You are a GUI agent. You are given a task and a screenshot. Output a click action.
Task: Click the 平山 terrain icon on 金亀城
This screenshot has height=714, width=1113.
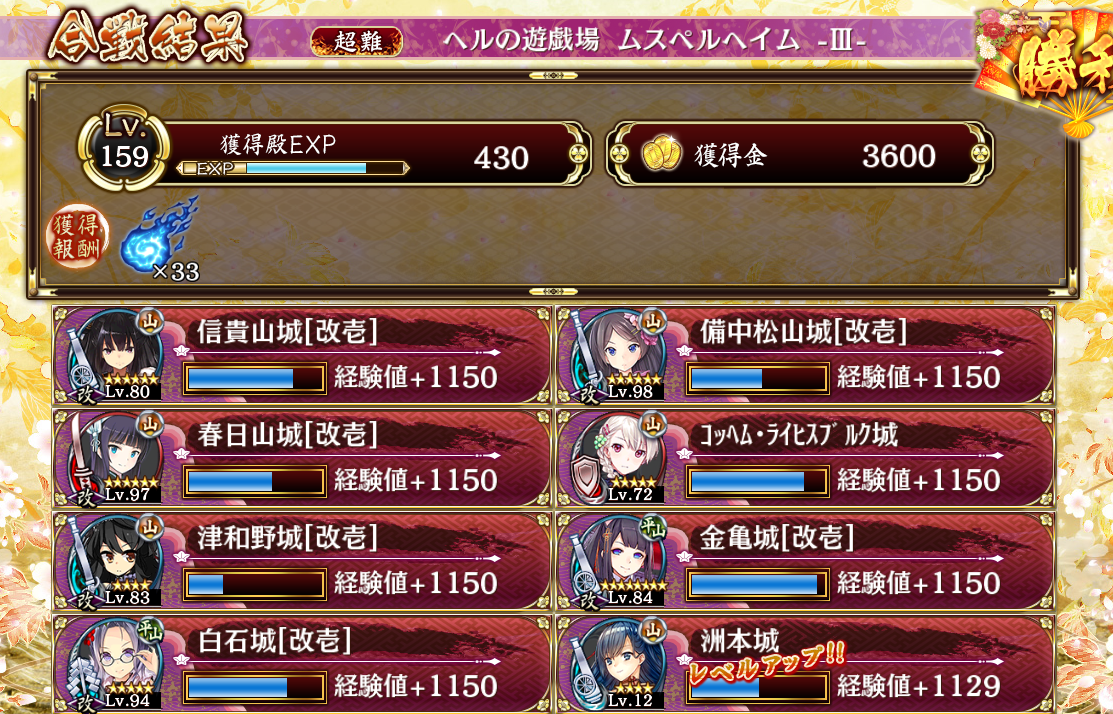tap(652, 528)
